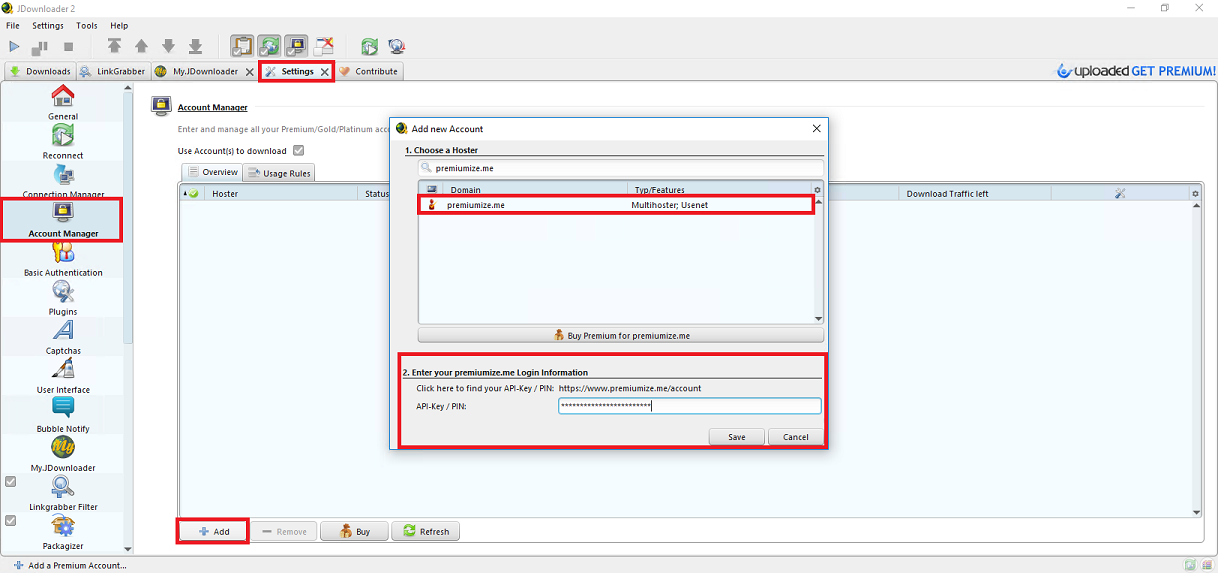The width and height of the screenshot is (1218, 573).
Task: Open hoster list column settings gear in dialog
Action: (x=817, y=189)
